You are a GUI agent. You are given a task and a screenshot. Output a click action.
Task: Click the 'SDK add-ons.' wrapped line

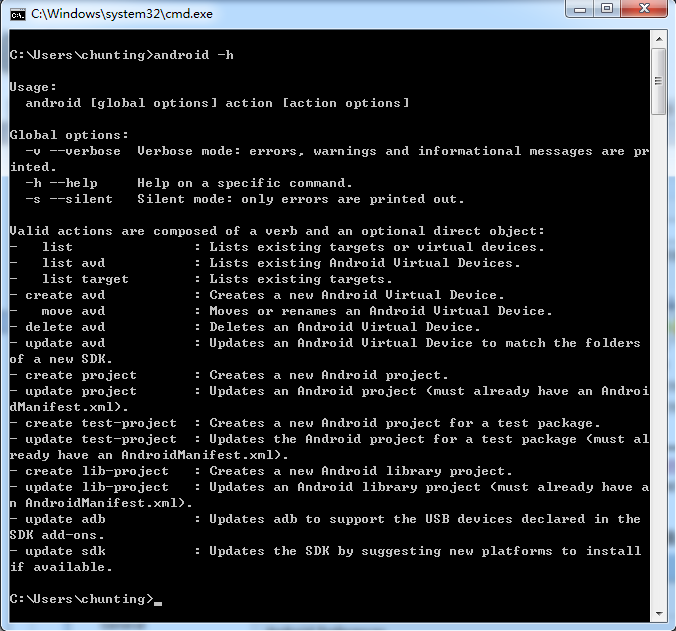[x=57, y=535]
